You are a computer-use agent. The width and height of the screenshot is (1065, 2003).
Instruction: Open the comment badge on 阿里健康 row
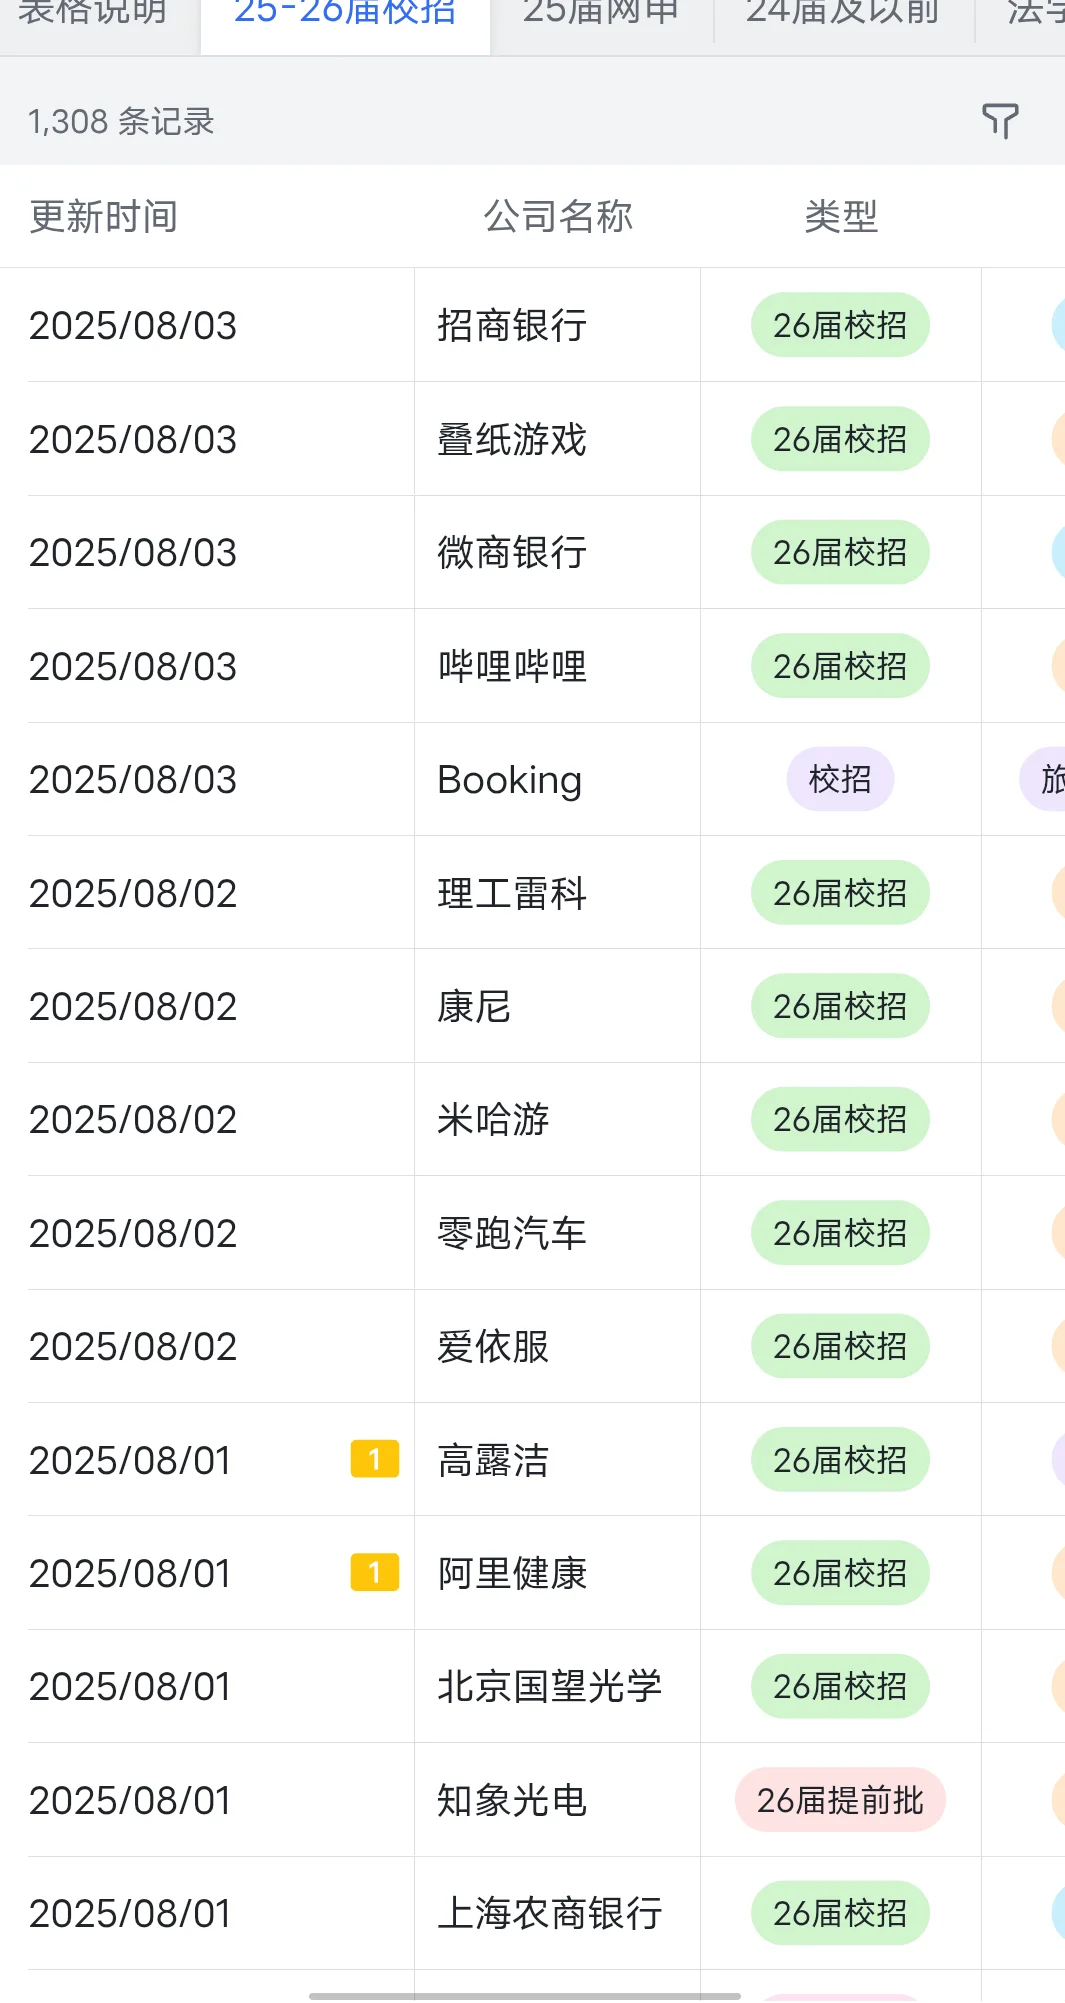pos(375,1572)
